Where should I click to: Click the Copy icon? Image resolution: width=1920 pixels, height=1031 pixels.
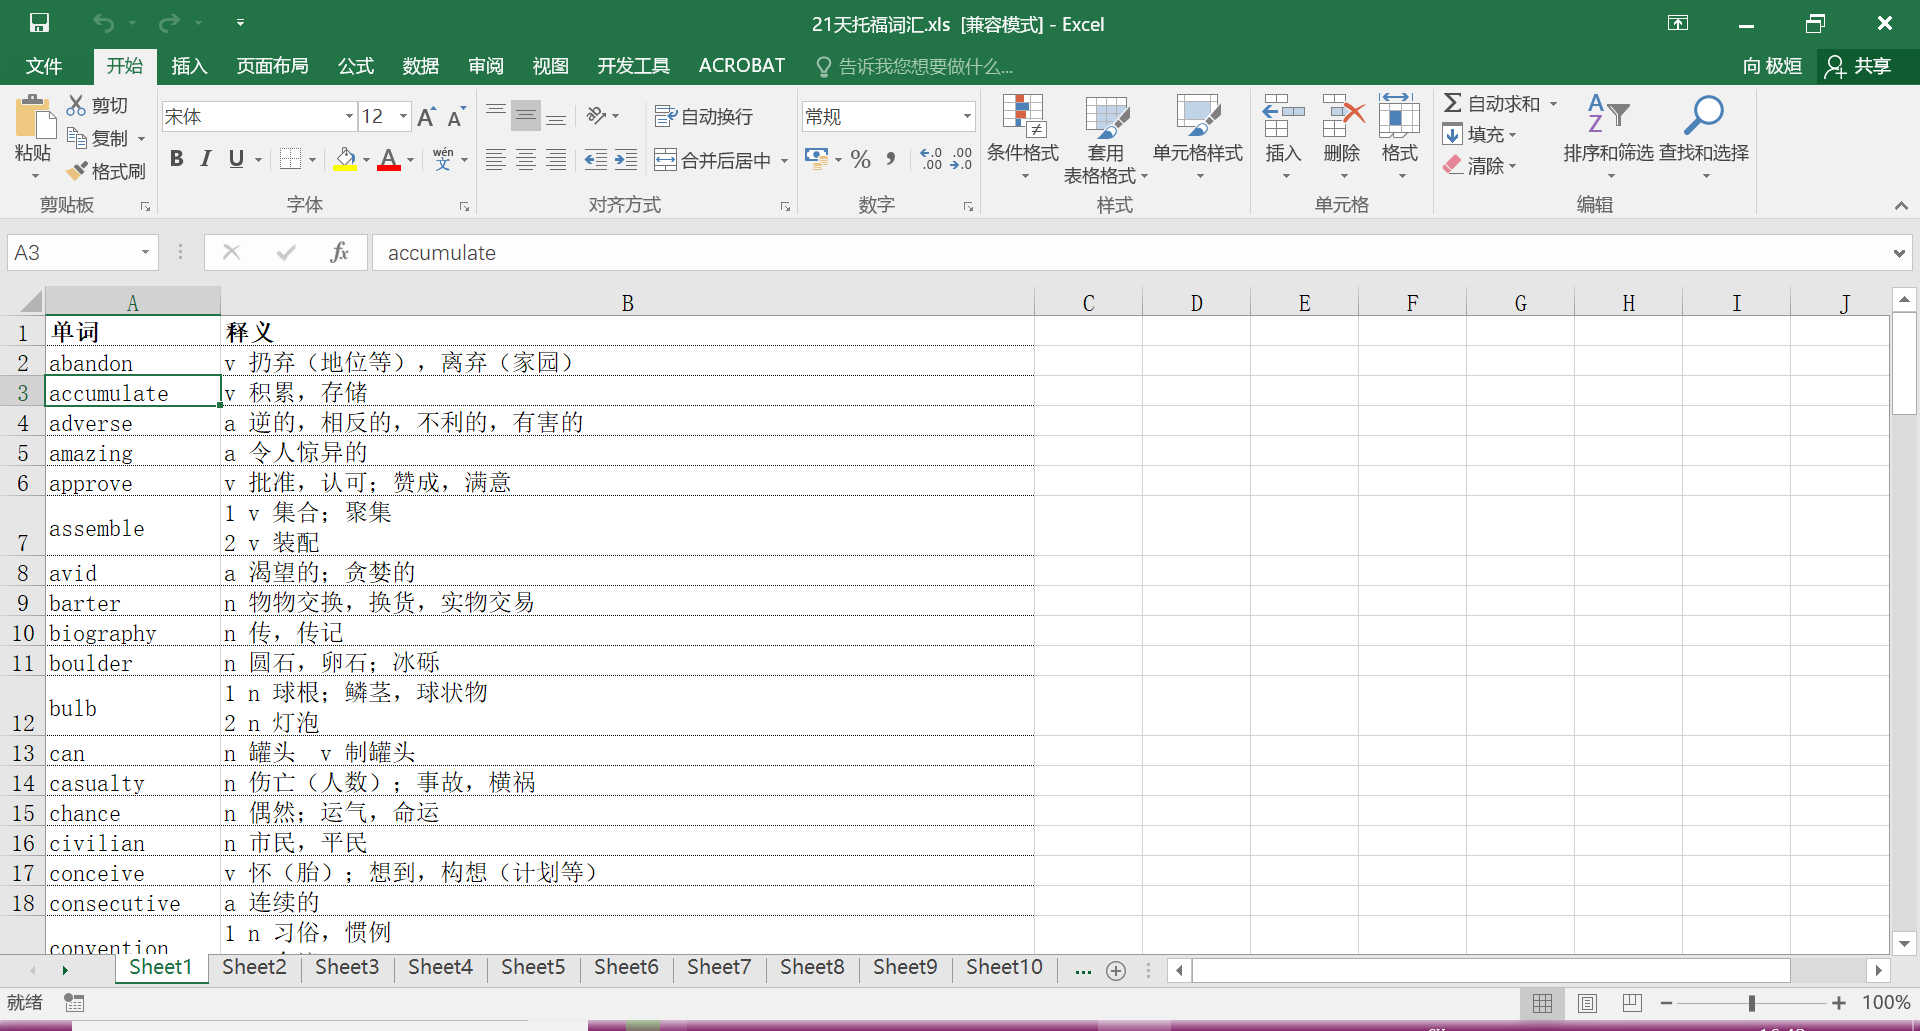[76, 138]
